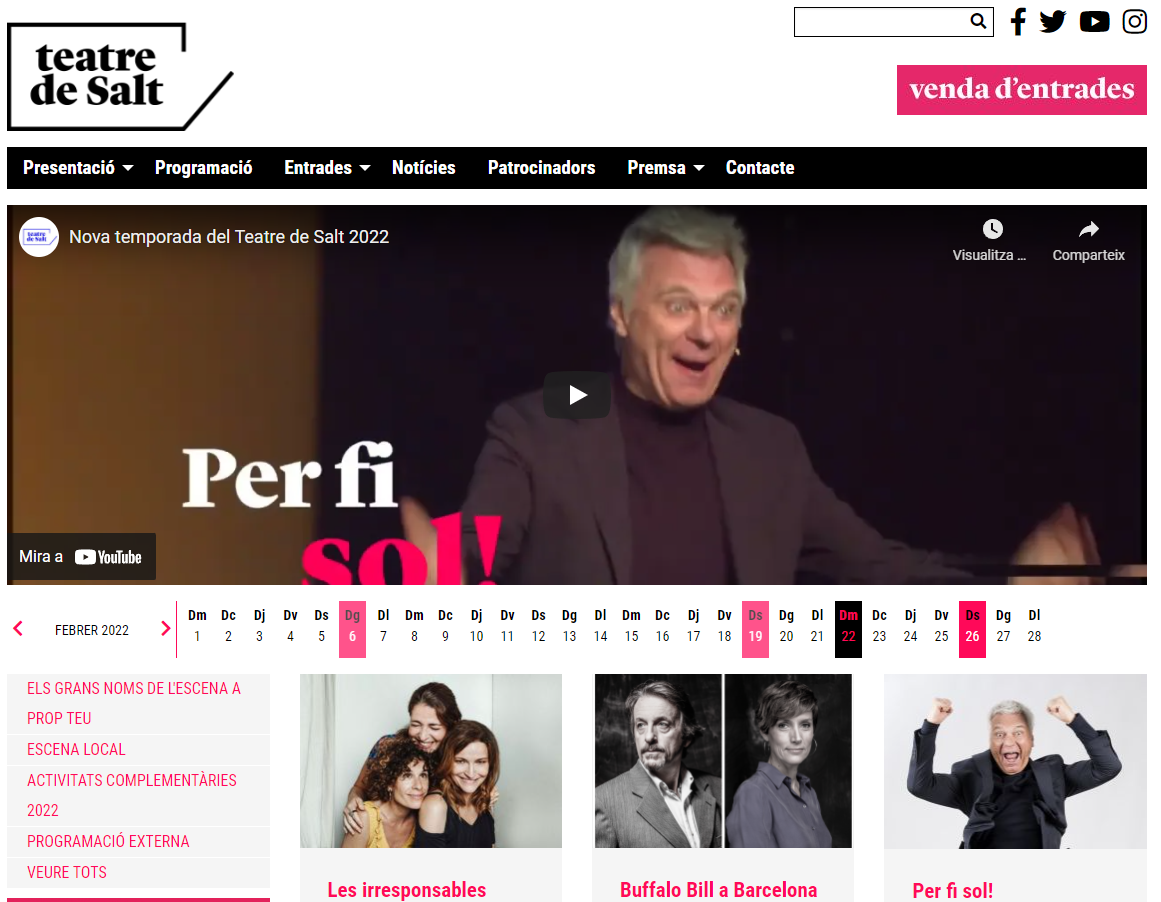Open the Escena Local category link
The width and height of the screenshot is (1161, 902).
pyautogui.click(x=76, y=749)
